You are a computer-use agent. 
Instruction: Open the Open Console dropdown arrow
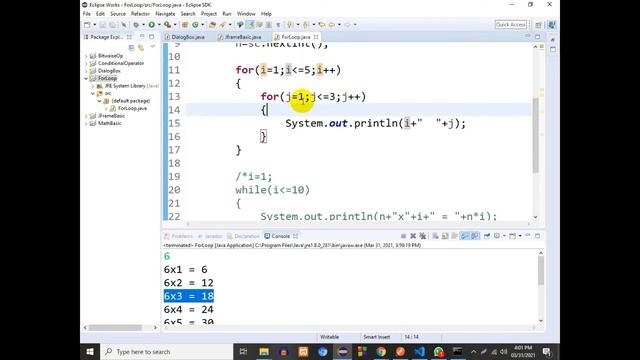pos(520,236)
